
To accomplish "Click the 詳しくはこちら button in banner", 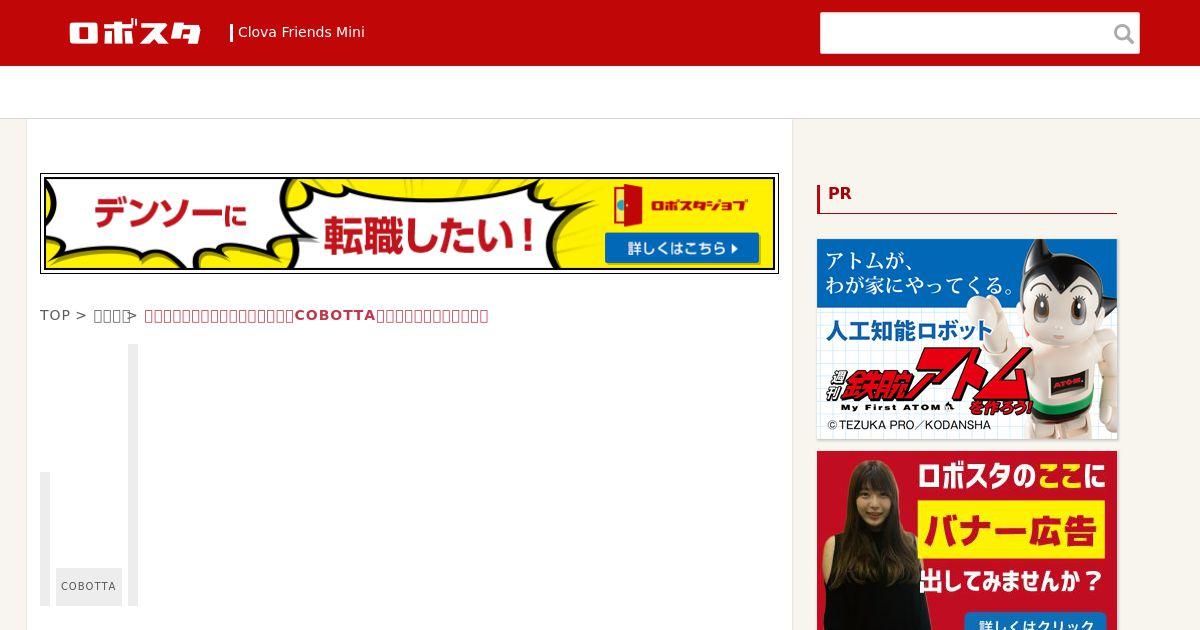I will tap(682, 248).
